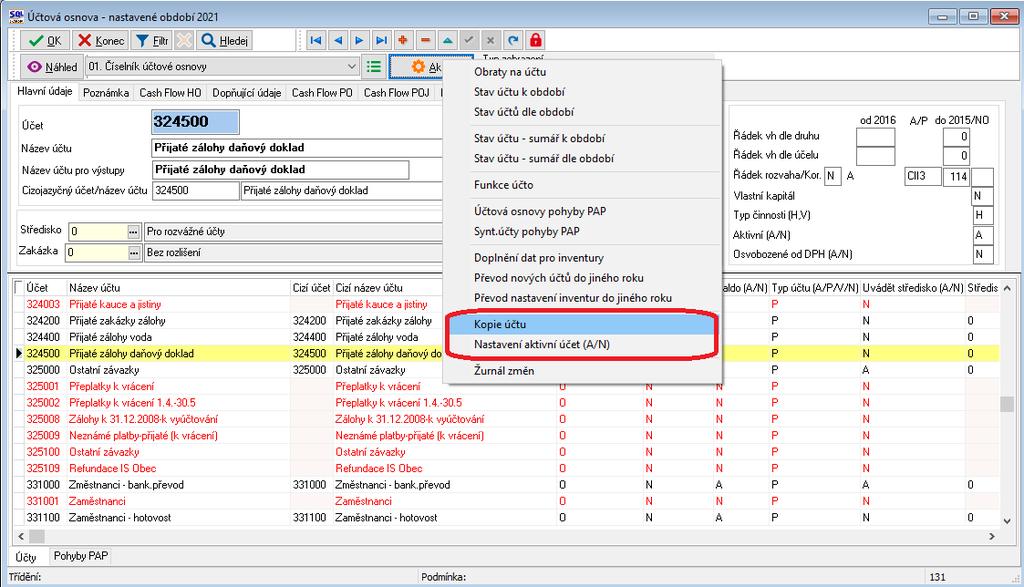1024x587 pixels.
Task: Switch to bottom Účty tab
Action: (26, 557)
